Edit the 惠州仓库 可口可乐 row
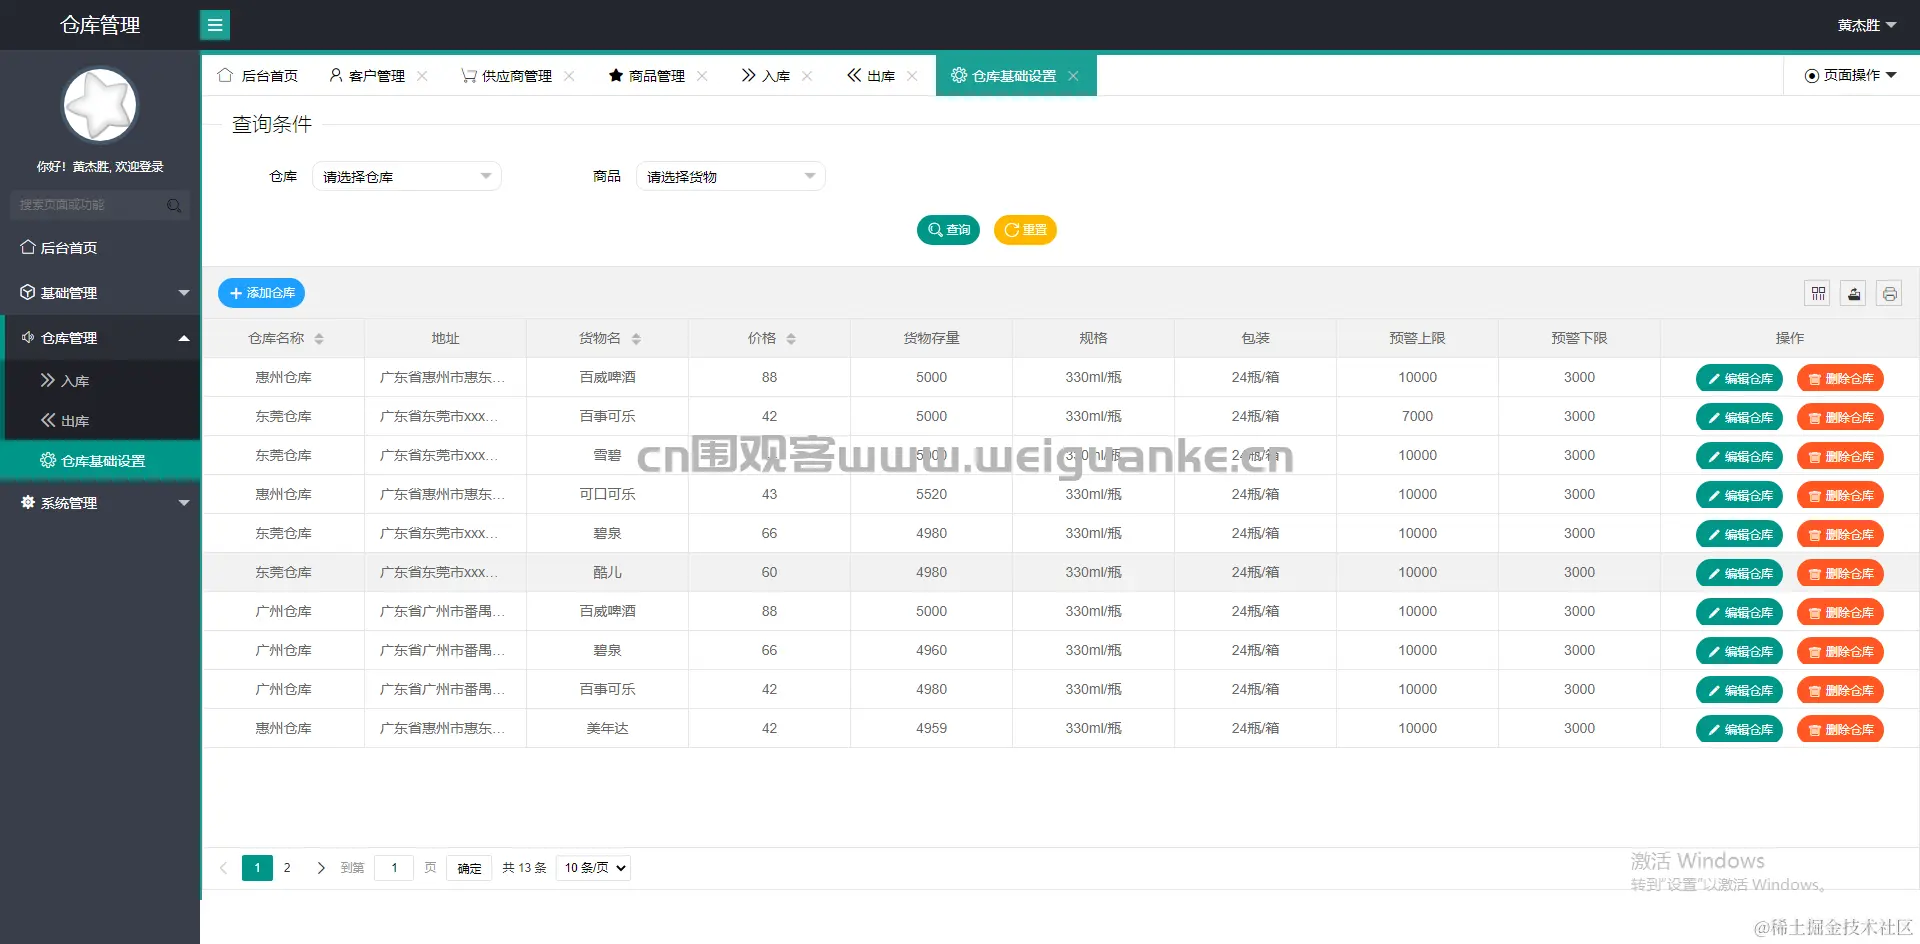1920x944 pixels. tap(1739, 496)
